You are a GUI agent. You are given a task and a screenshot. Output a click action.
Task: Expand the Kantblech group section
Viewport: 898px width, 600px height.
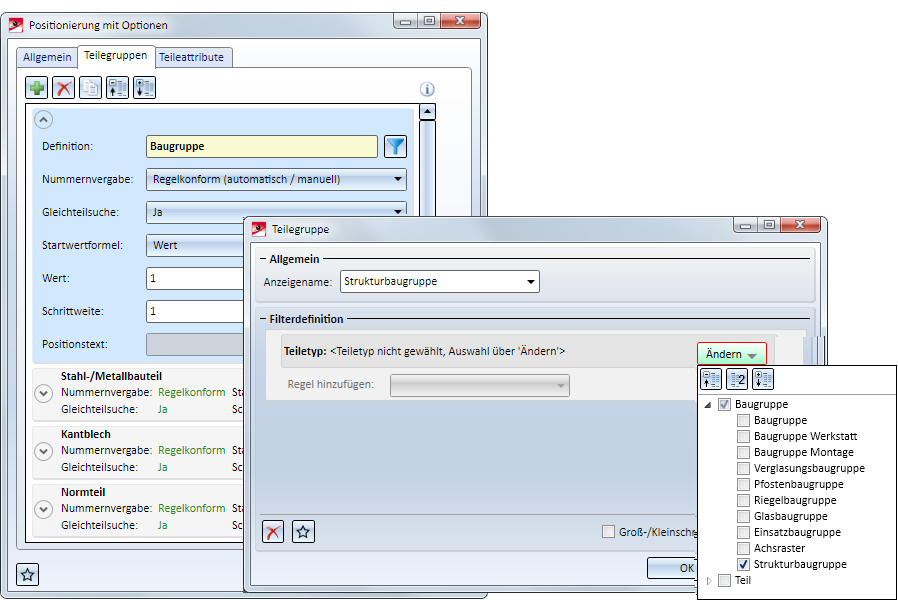click(x=44, y=451)
